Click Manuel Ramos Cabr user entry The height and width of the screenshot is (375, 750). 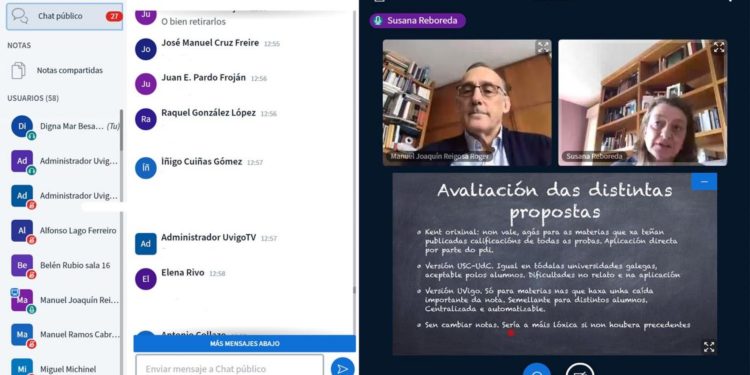(x=64, y=335)
